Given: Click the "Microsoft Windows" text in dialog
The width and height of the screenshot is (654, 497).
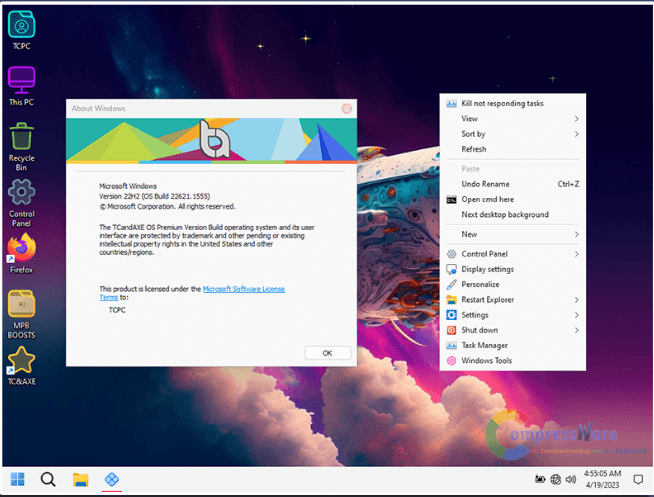Looking at the screenshot, I should [128, 186].
